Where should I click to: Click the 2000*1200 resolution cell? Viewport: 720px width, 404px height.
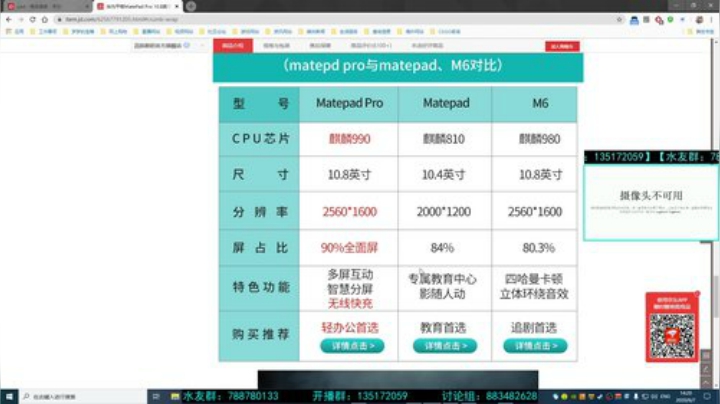pyautogui.click(x=444, y=212)
